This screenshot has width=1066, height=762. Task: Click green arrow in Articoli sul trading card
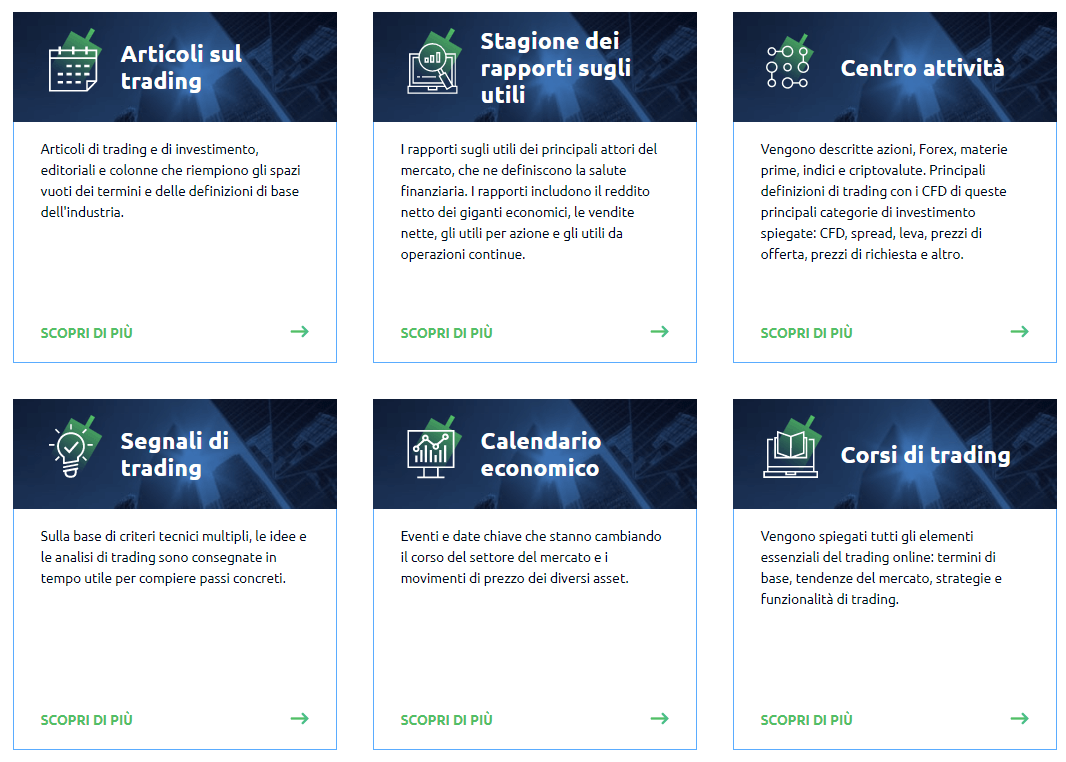[300, 332]
